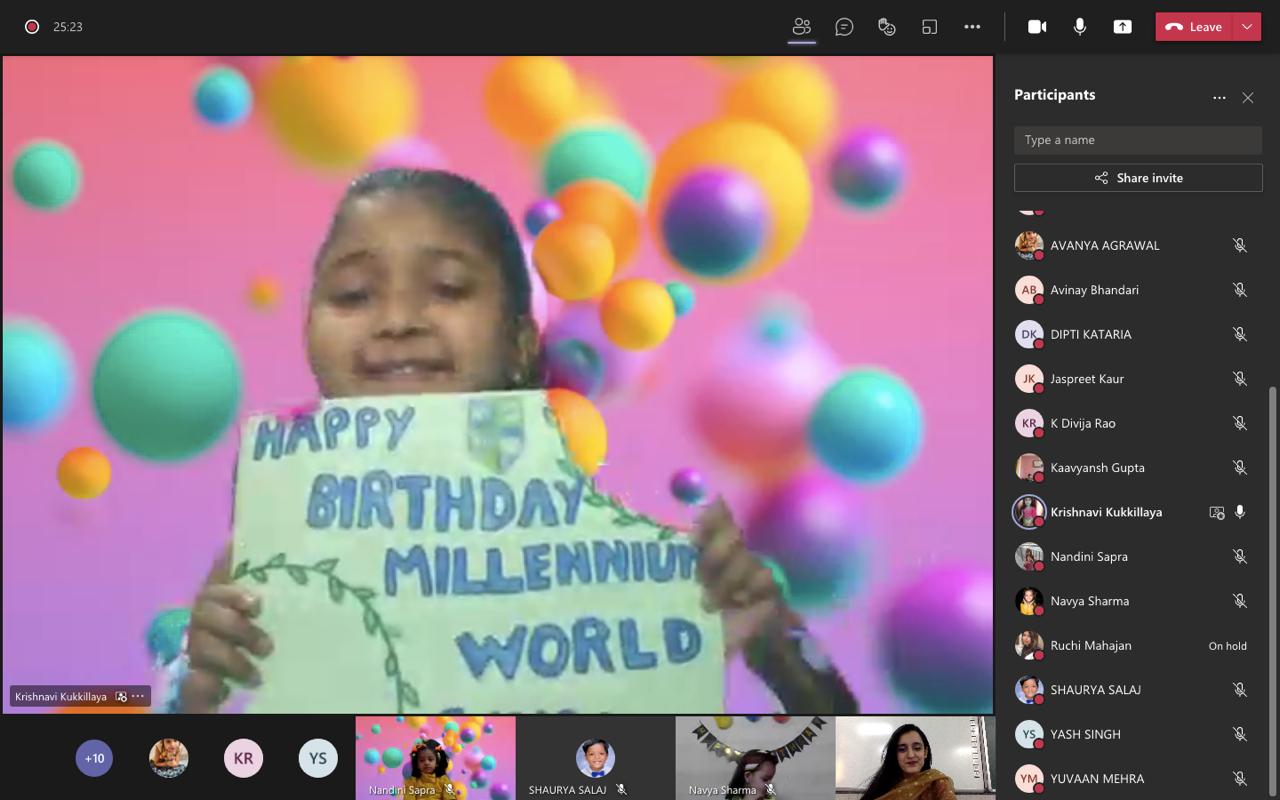
Task: Click the On hold status text
Action: [x=1227, y=646]
